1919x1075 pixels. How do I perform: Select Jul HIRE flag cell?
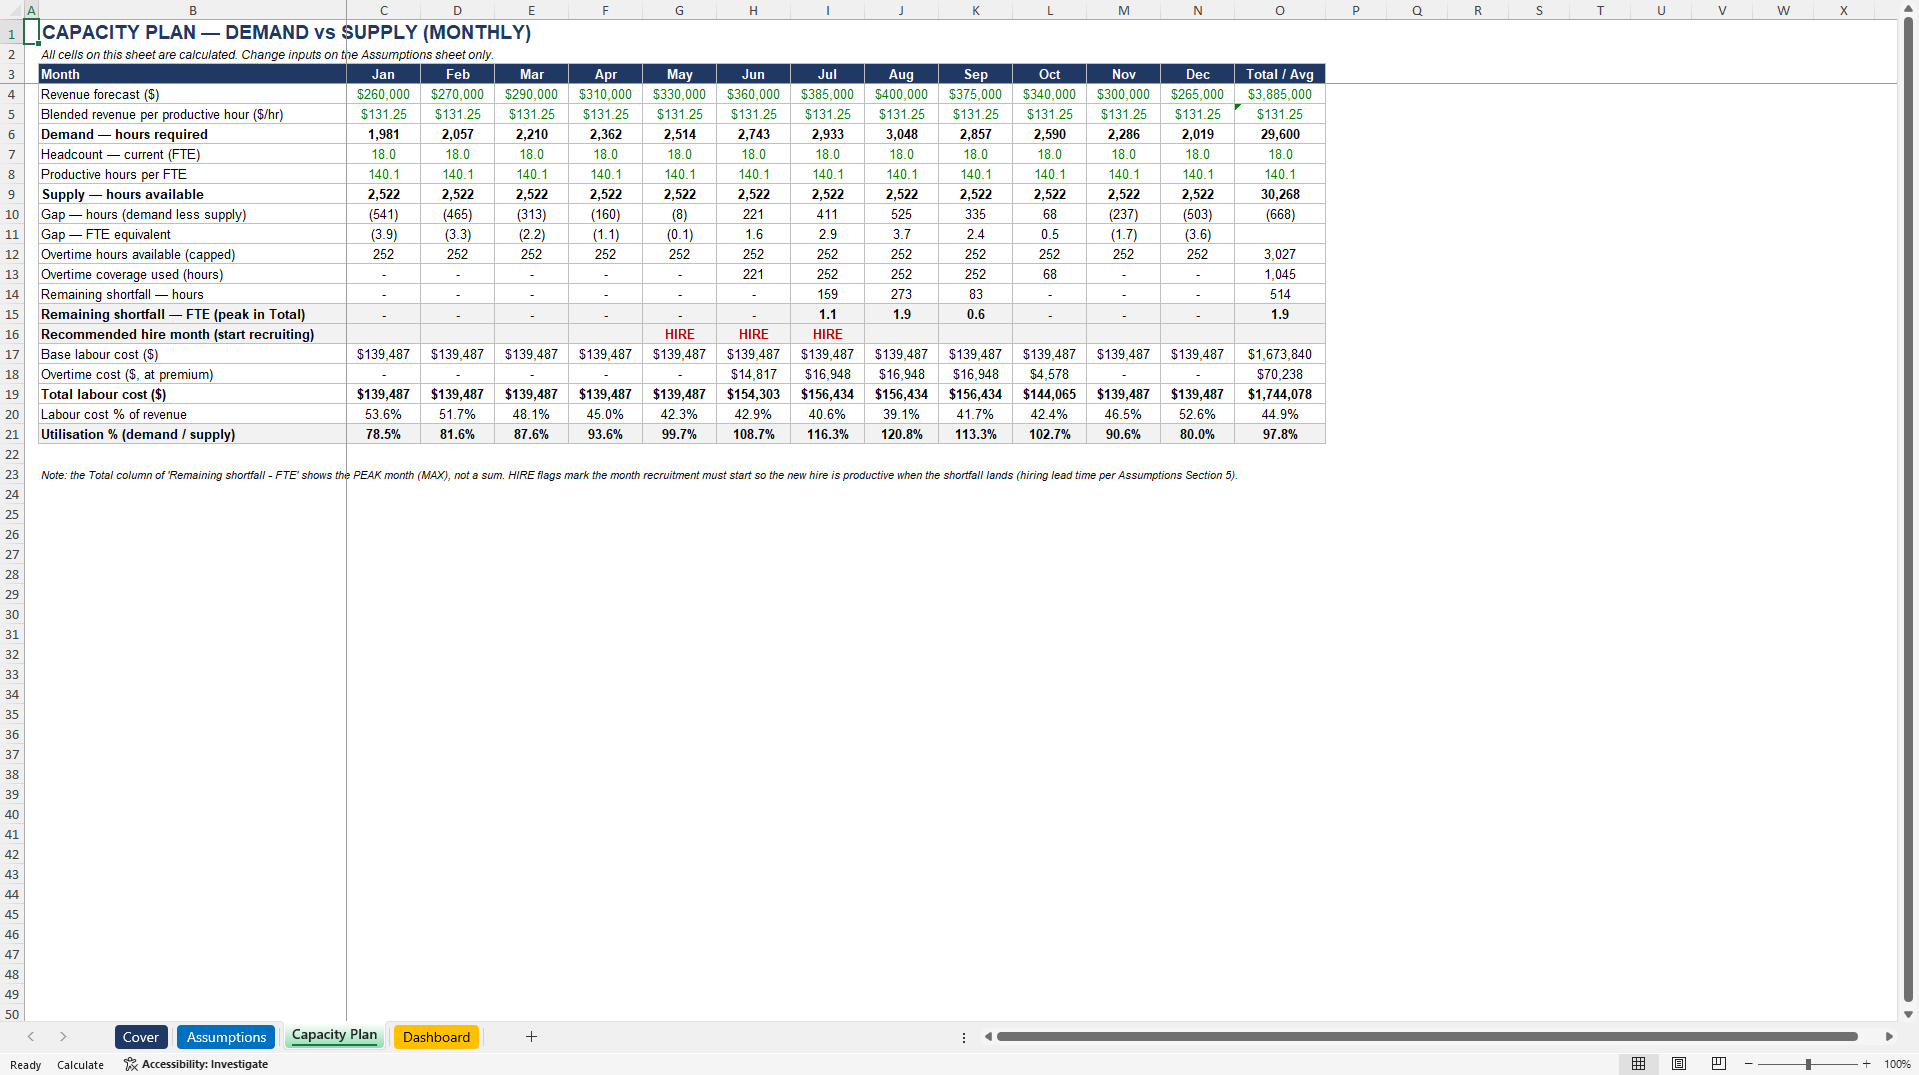coord(827,334)
